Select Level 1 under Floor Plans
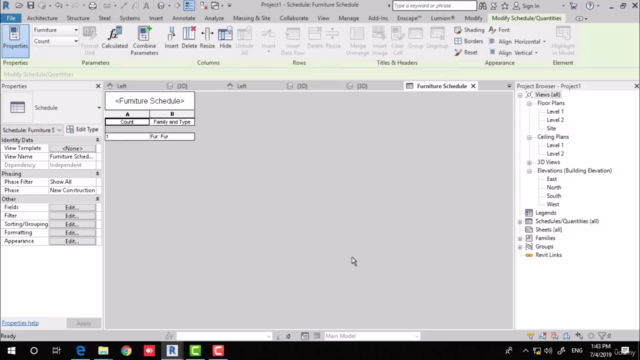 (x=555, y=111)
